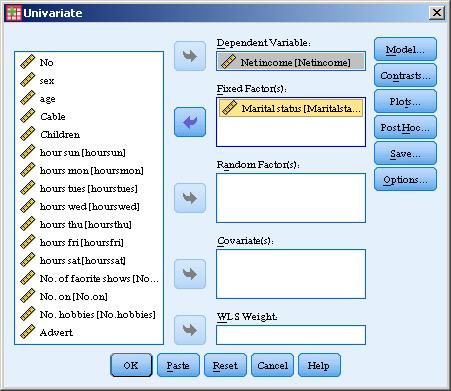Click the ruler icon next to Cable
This screenshot has height=391, width=451.
pyautogui.click(x=27, y=116)
